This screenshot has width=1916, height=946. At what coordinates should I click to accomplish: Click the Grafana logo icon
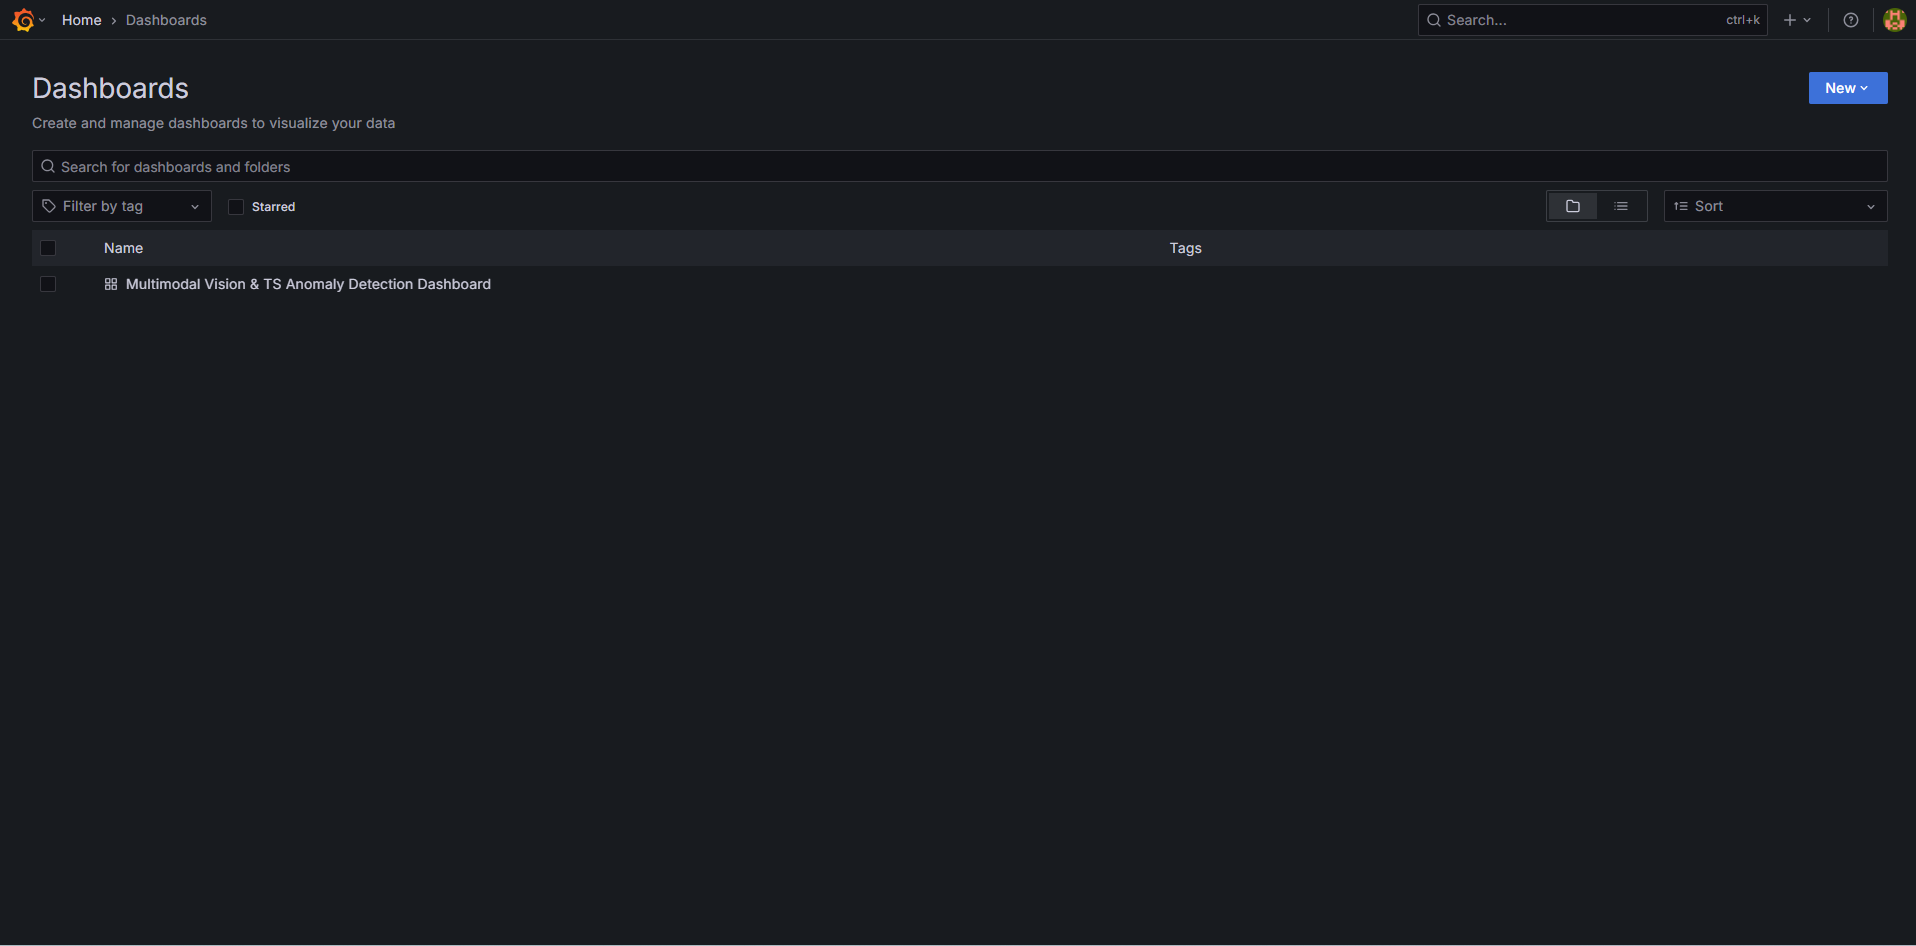(23, 20)
